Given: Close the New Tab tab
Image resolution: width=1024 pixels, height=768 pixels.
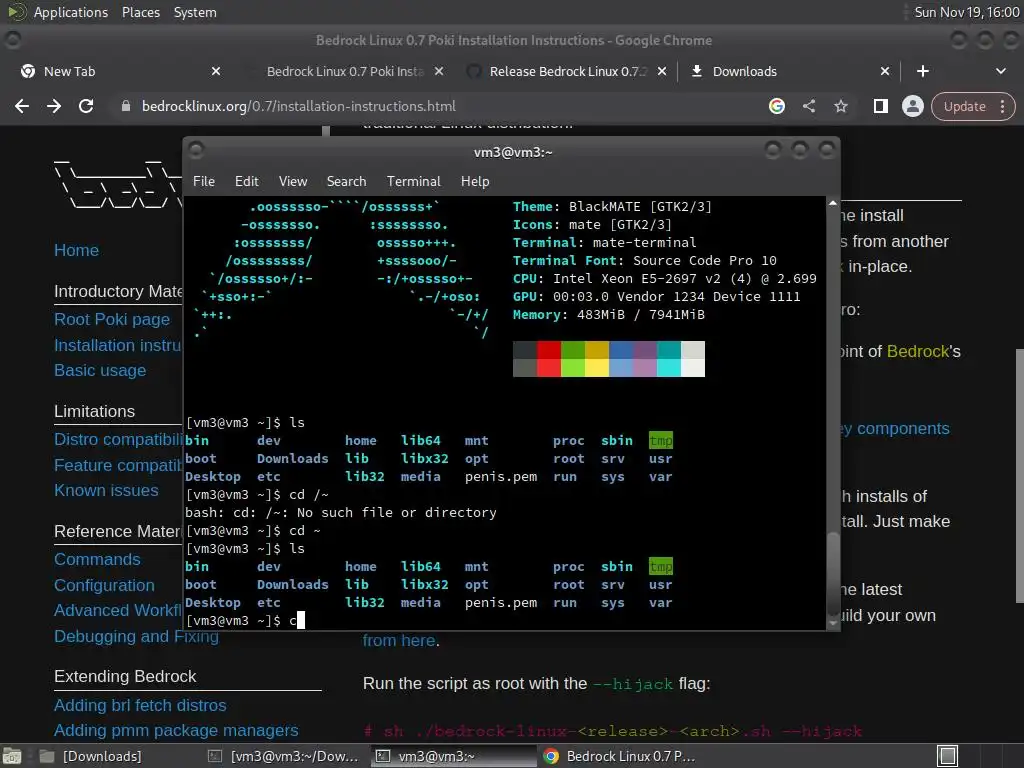Looking at the screenshot, I should [x=216, y=71].
